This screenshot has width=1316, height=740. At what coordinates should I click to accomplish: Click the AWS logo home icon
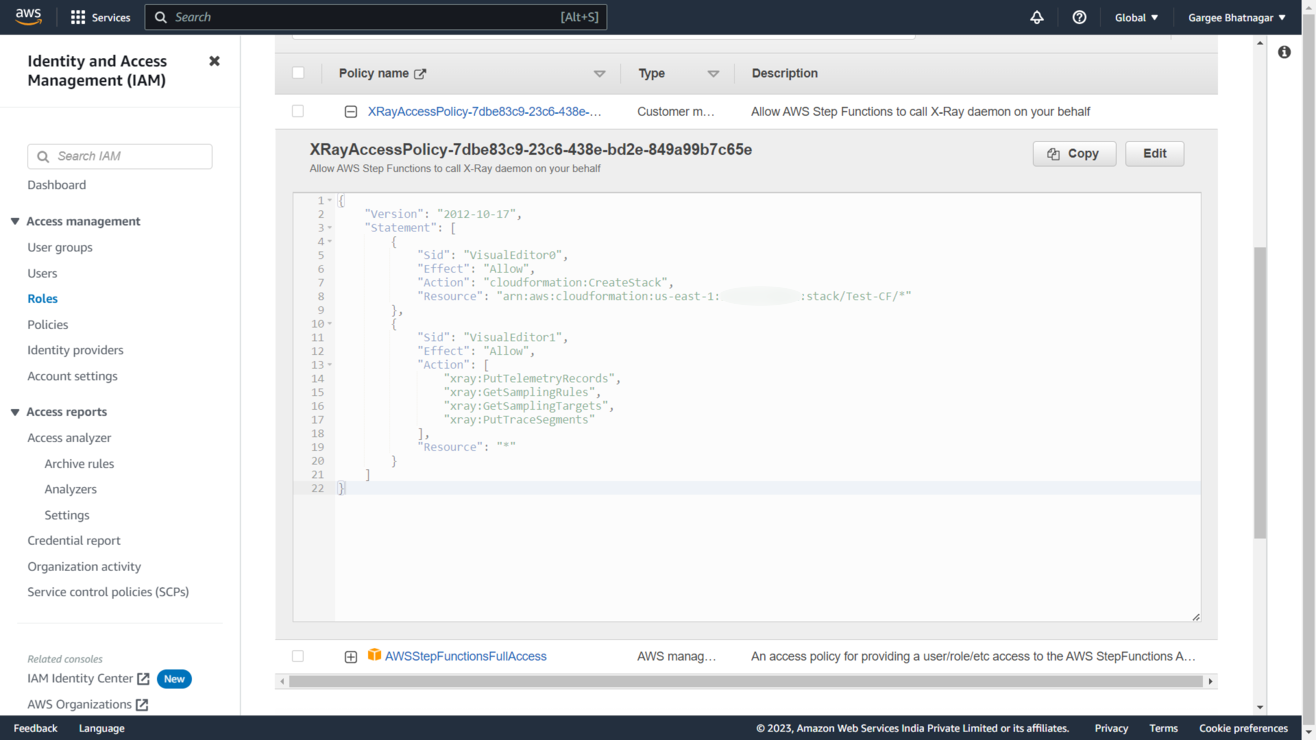point(28,17)
